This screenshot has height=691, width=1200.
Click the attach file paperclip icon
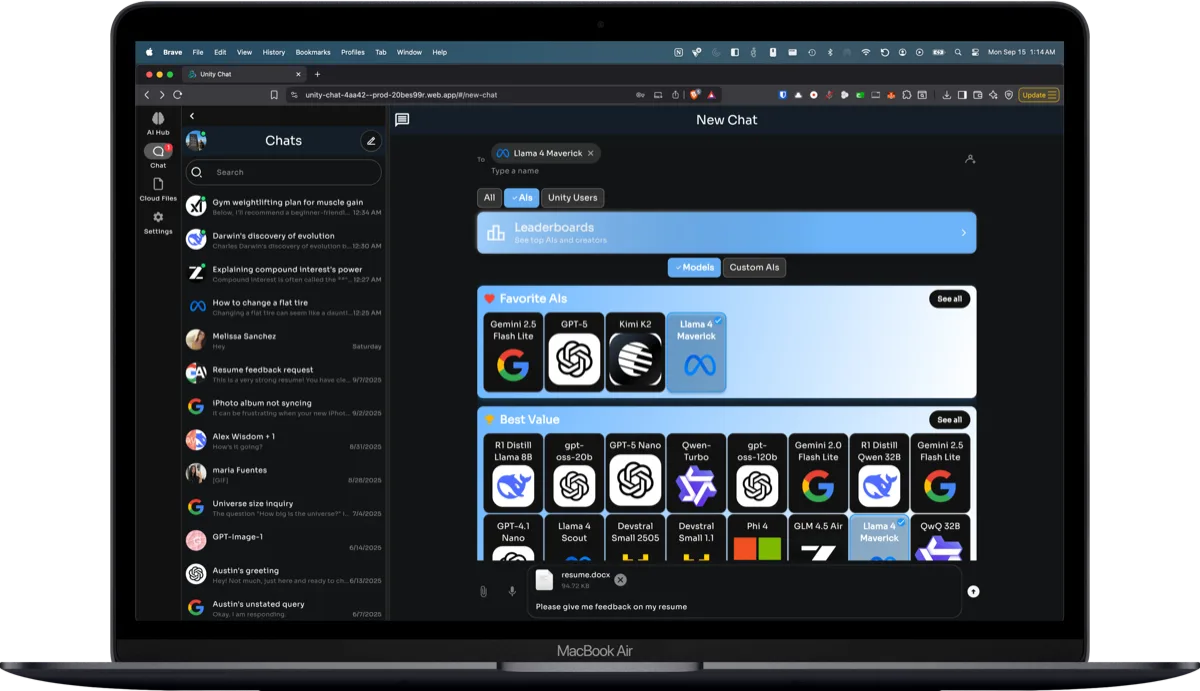coord(483,591)
